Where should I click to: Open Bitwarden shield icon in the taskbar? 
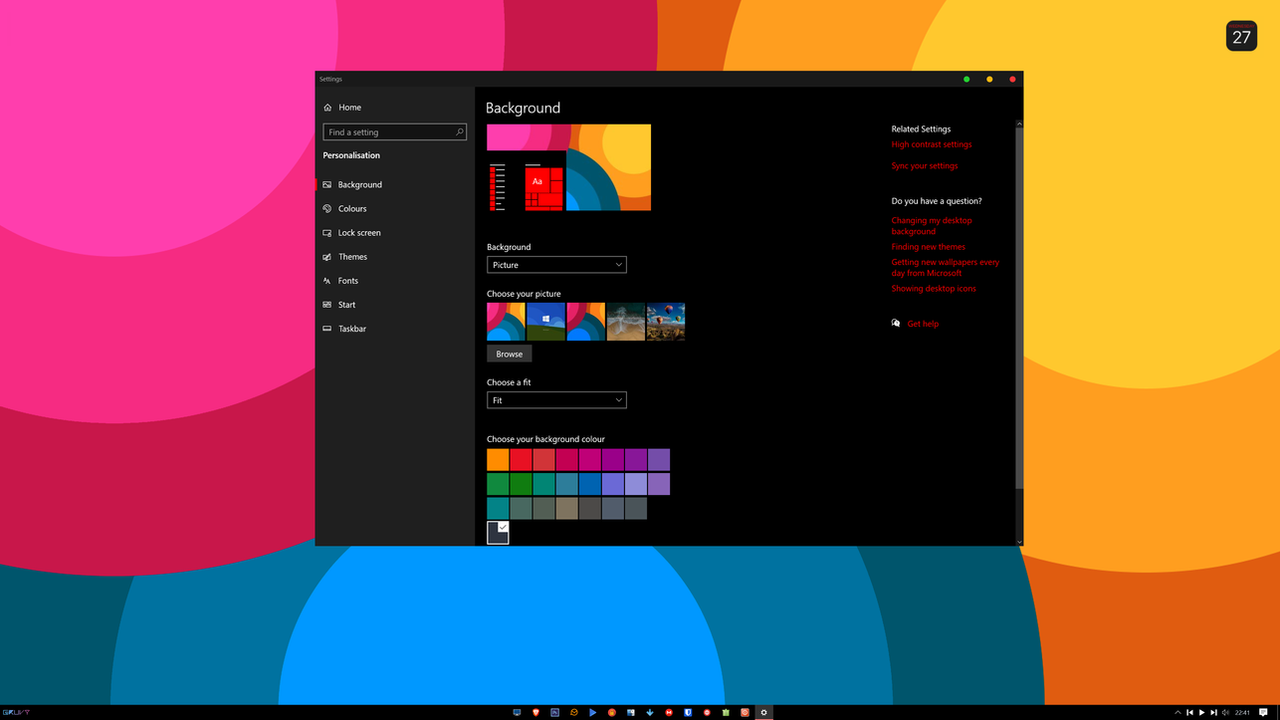(688, 712)
